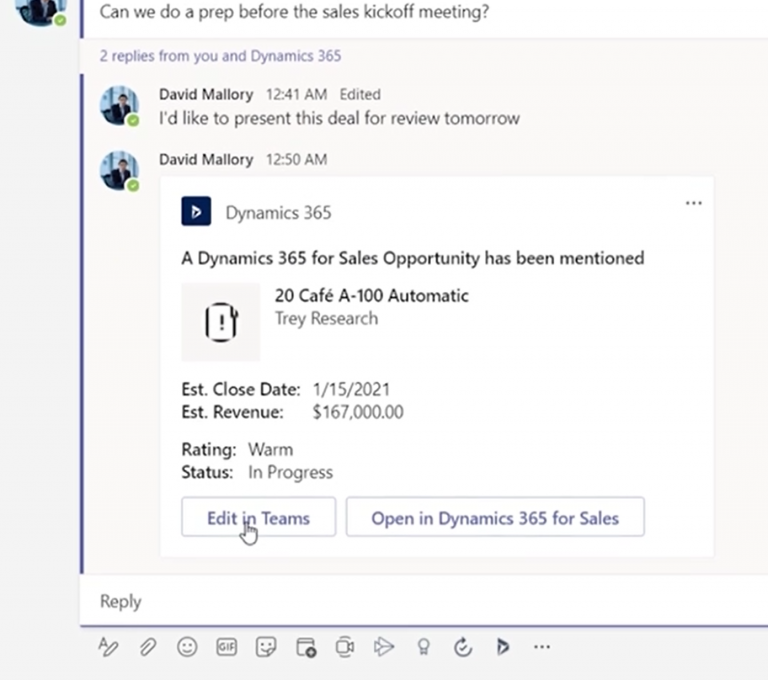Open in Dynamics 365 for Sales
This screenshot has width=768, height=680.
[x=495, y=517]
